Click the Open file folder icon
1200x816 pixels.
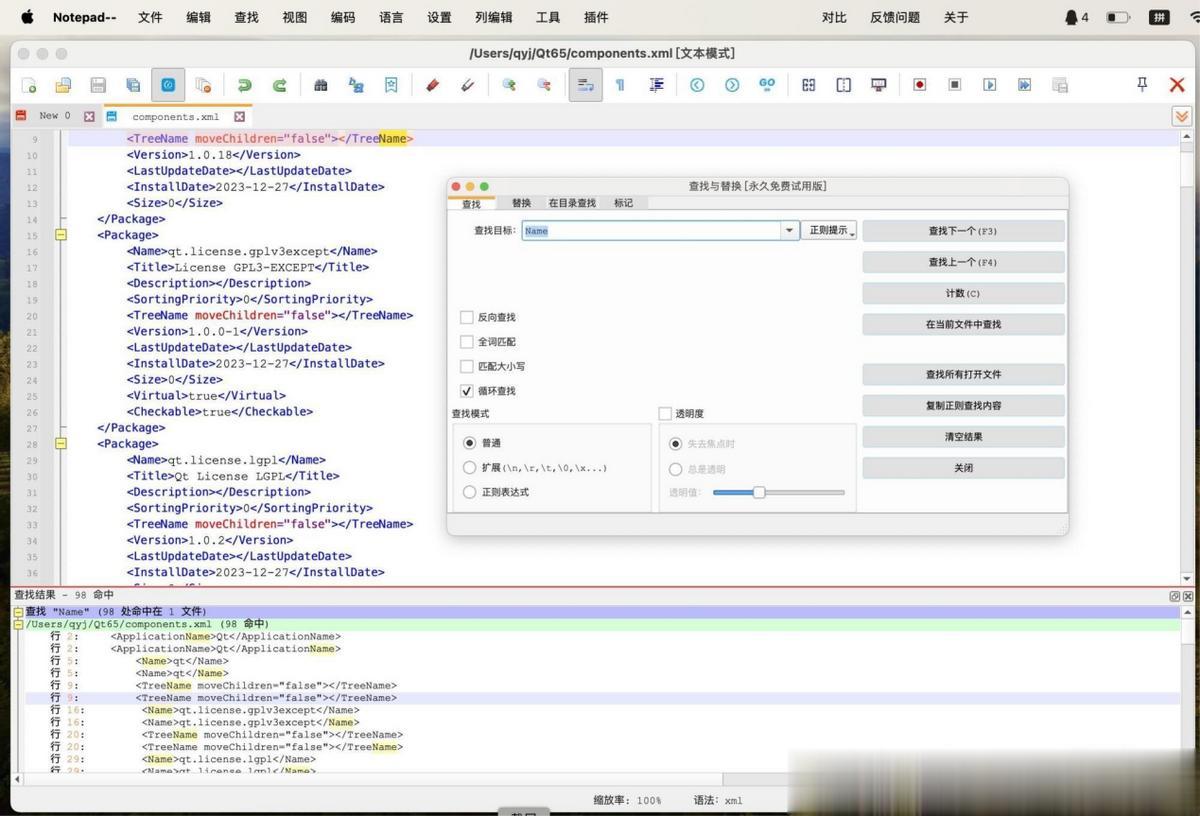tap(63, 85)
